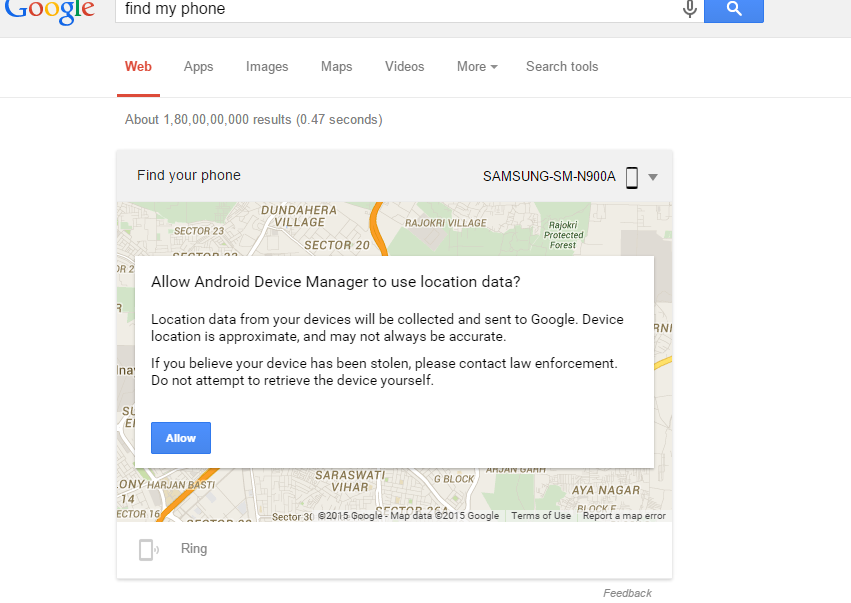The width and height of the screenshot is (851, 603).
Task: Select the Web tab
Action: pos(138,67)
